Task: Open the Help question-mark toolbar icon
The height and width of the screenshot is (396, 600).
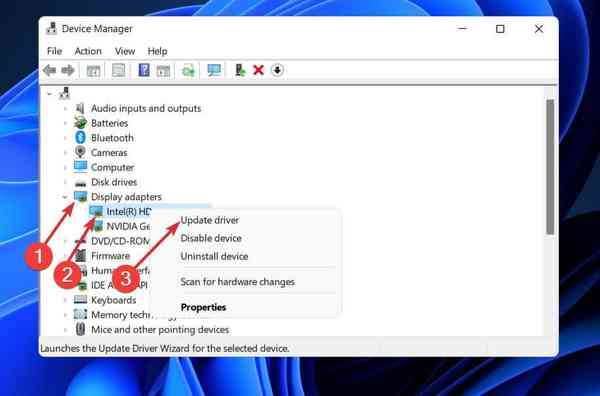Action: pos(144,70)
